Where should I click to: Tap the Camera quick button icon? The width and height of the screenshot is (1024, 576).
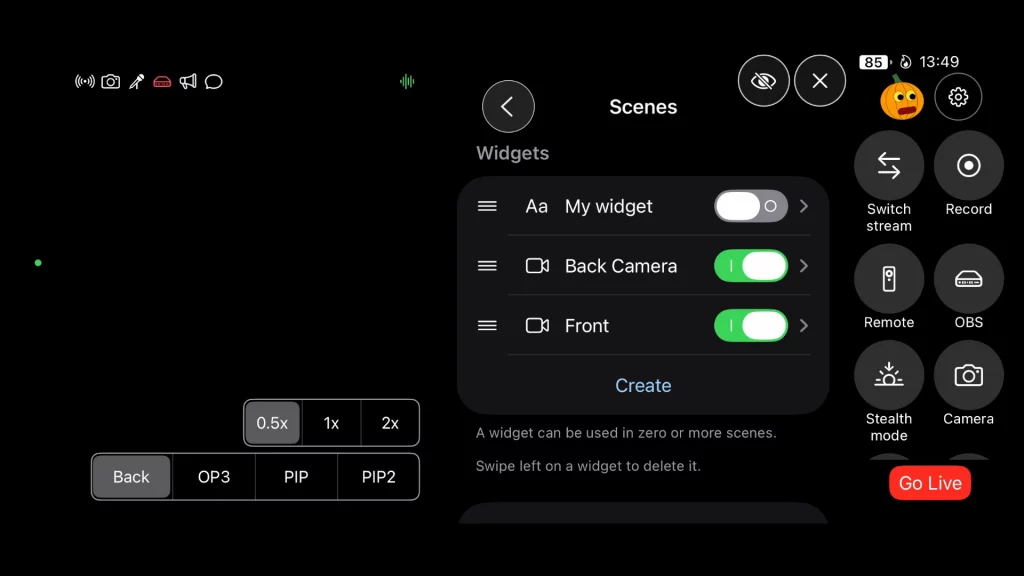coord(968,375)
